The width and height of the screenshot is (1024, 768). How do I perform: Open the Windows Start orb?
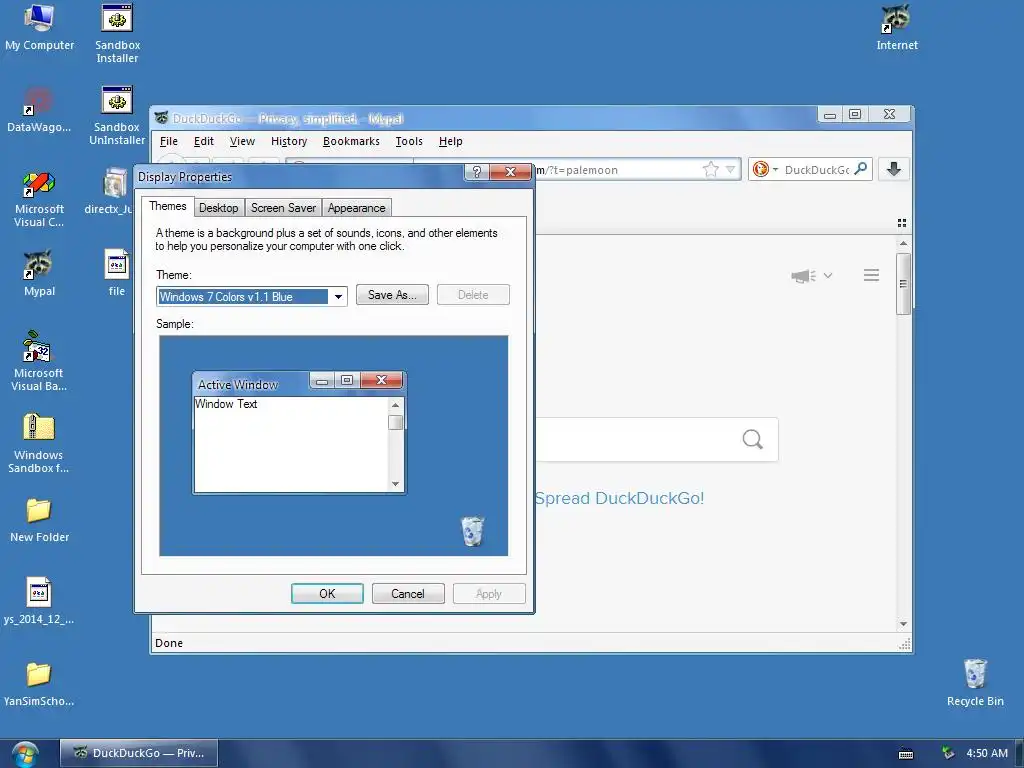24,754
